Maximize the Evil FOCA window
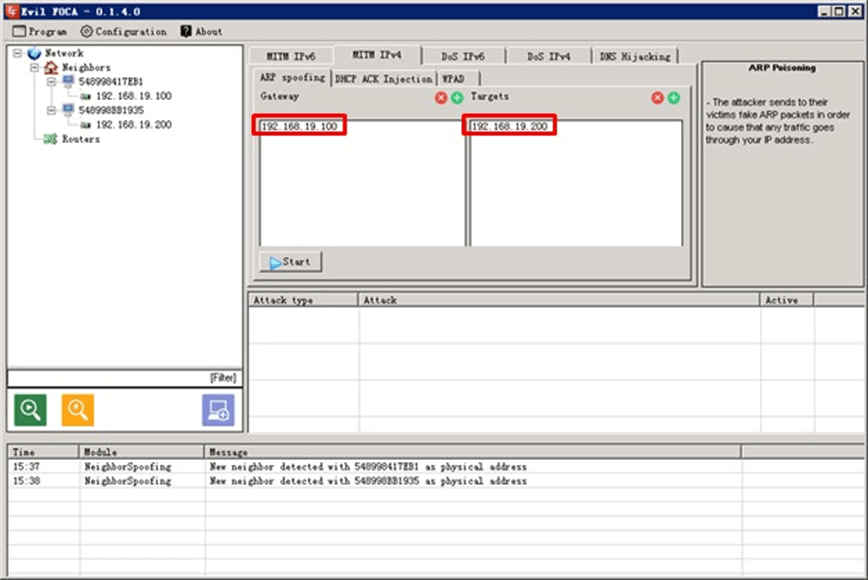868x580 pixels. tap(840, 11)
